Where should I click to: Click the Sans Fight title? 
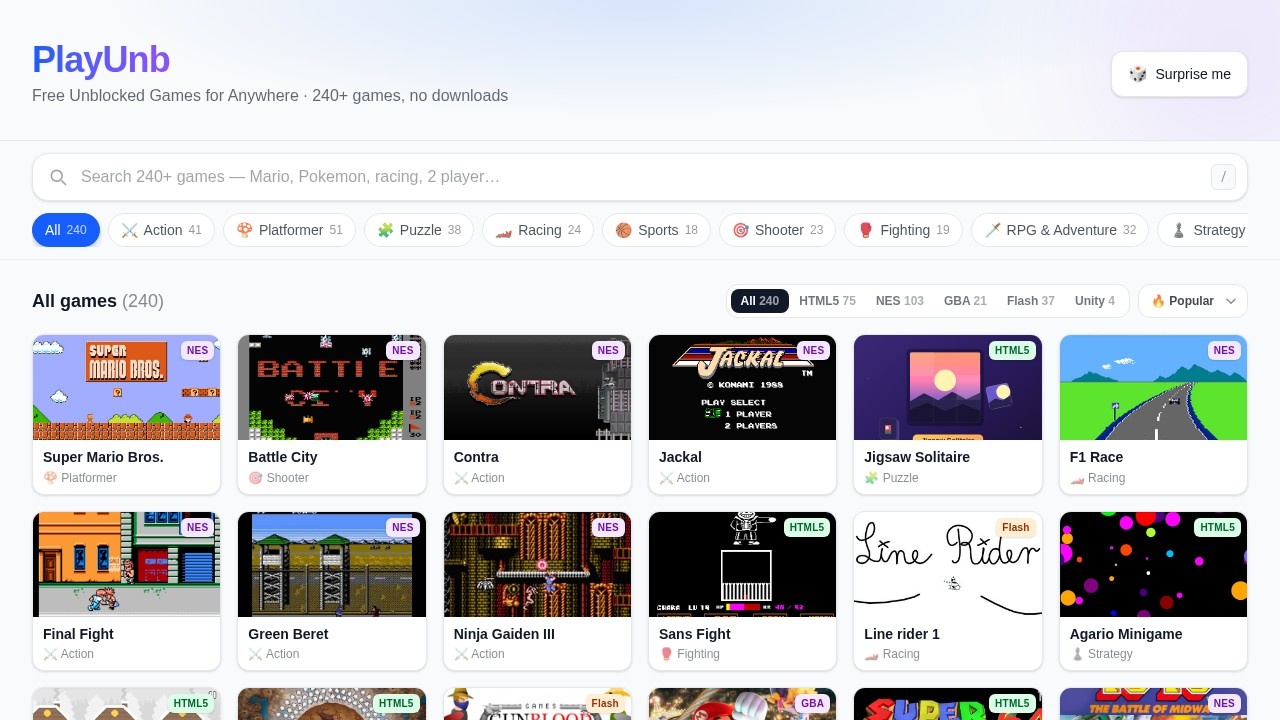(695, 634)
